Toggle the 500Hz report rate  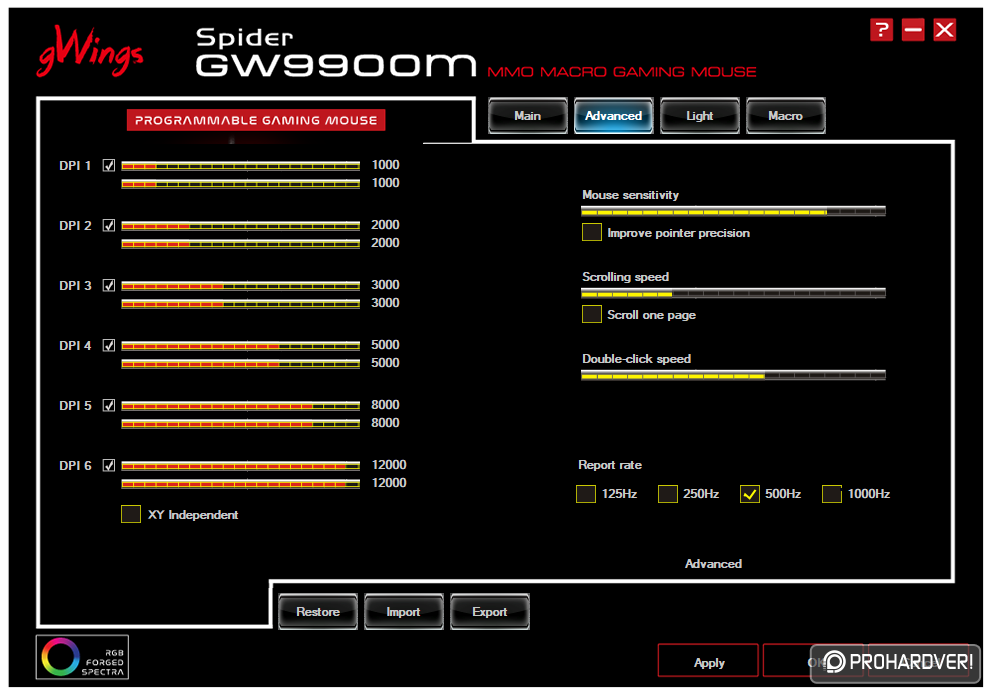750,493
